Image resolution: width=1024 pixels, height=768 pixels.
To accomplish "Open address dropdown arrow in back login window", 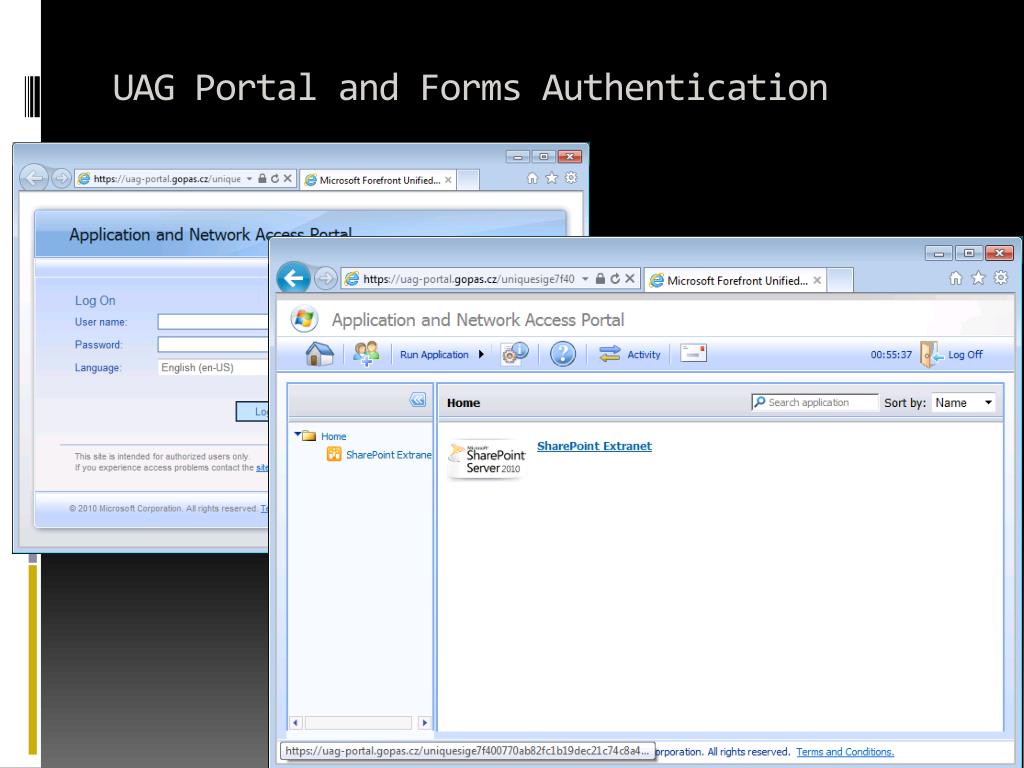I will coord(249,179).
